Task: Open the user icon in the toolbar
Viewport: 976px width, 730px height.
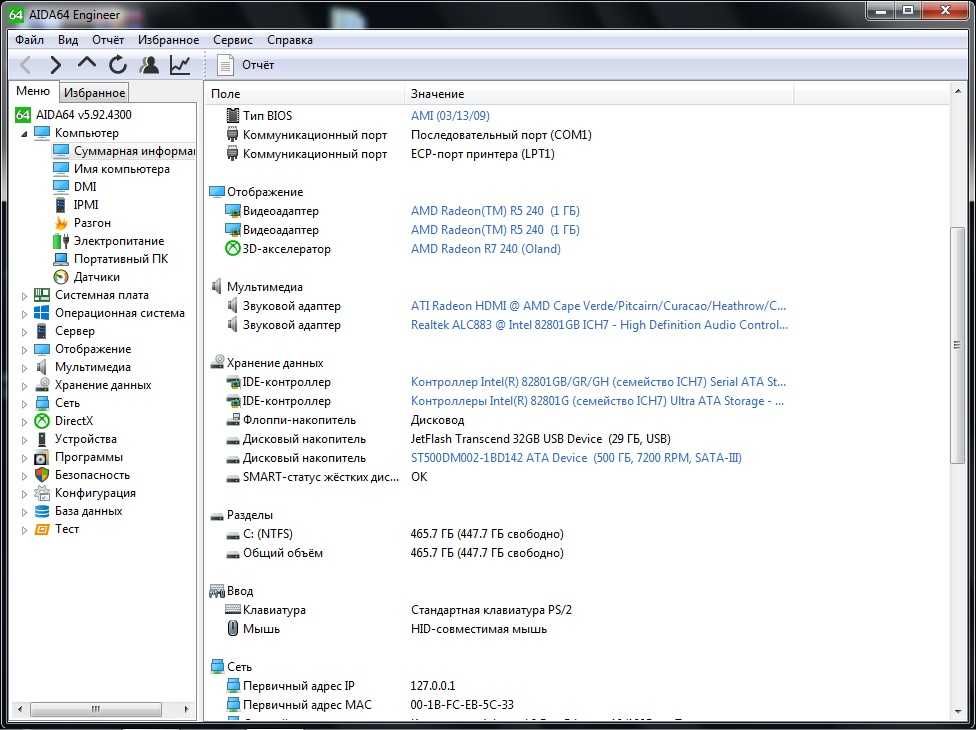Action: tap(149, 65)
